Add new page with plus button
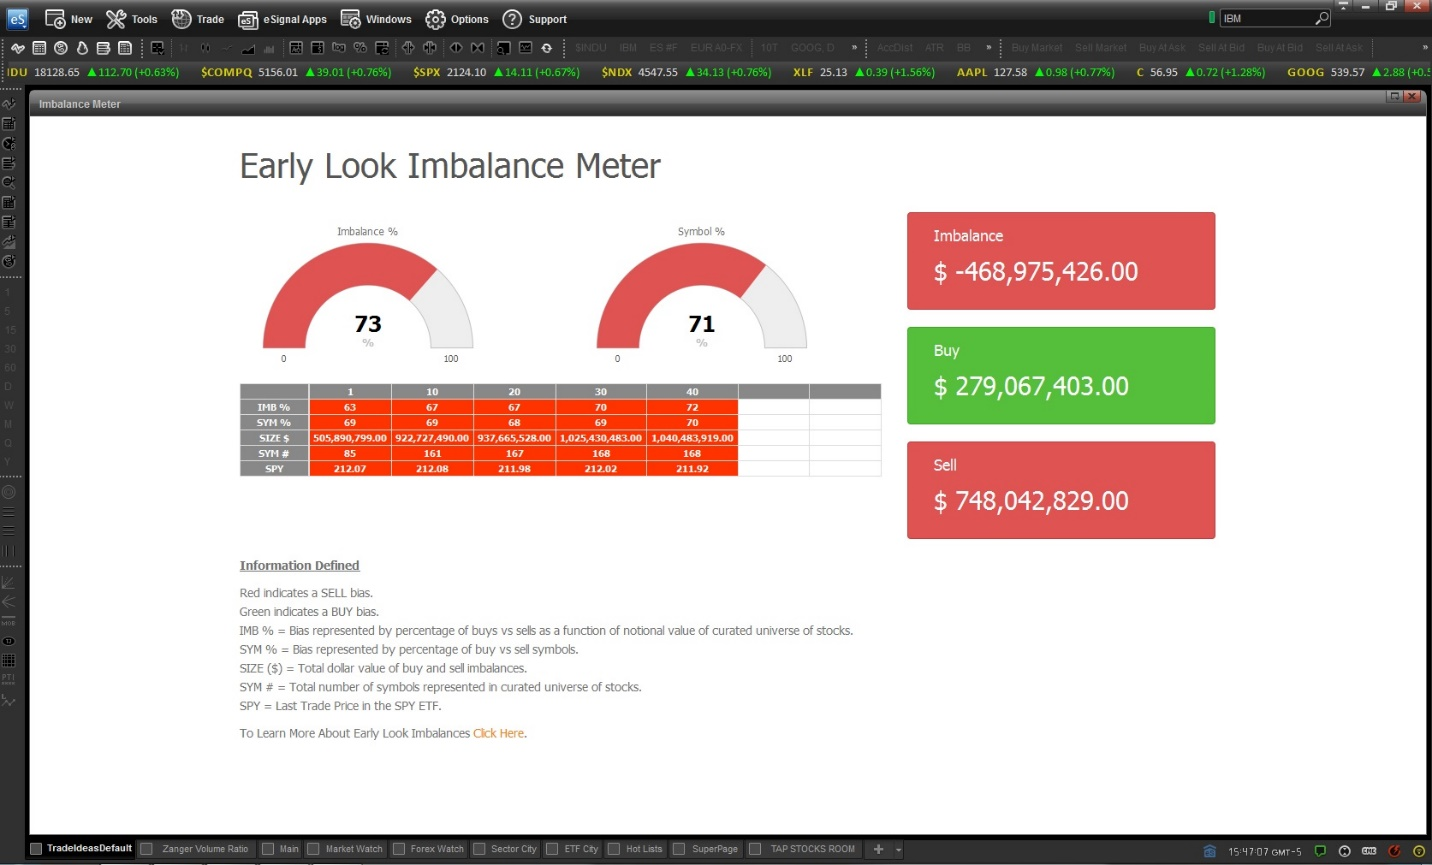Screen dimensions: 1432x865 coord(878,849)
